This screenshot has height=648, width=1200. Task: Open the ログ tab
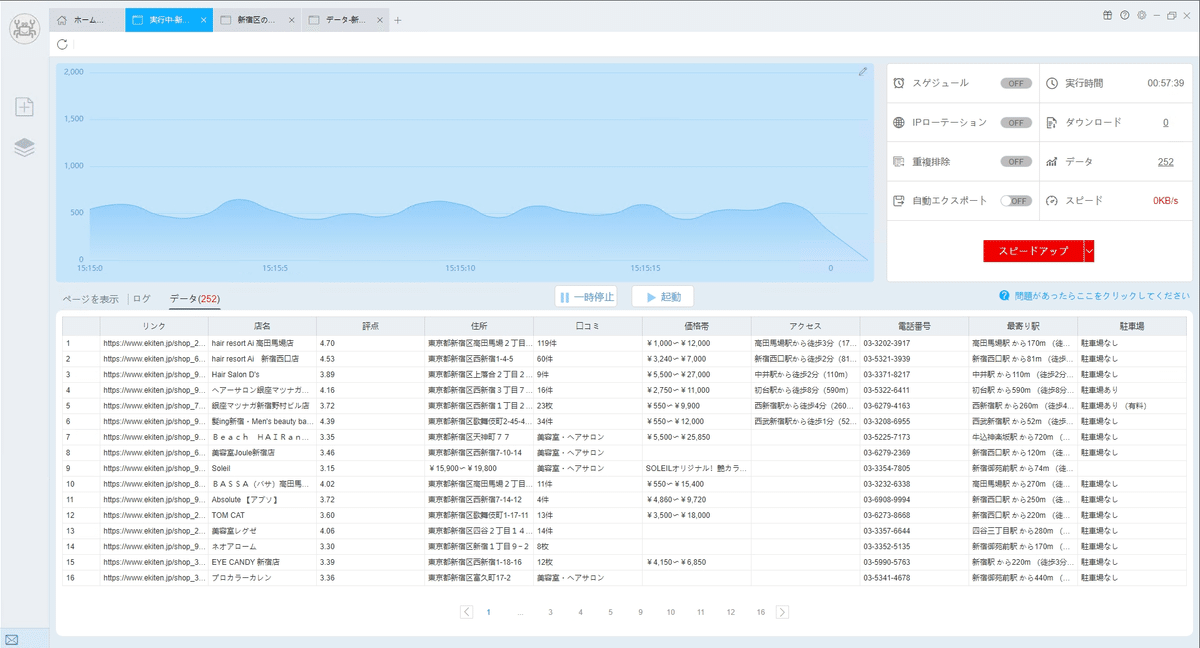point(142,299)
